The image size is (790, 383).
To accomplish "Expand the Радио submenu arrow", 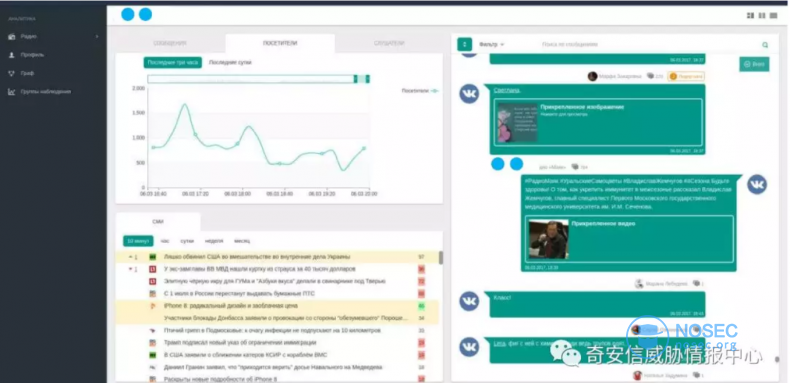I will [97, 36].
